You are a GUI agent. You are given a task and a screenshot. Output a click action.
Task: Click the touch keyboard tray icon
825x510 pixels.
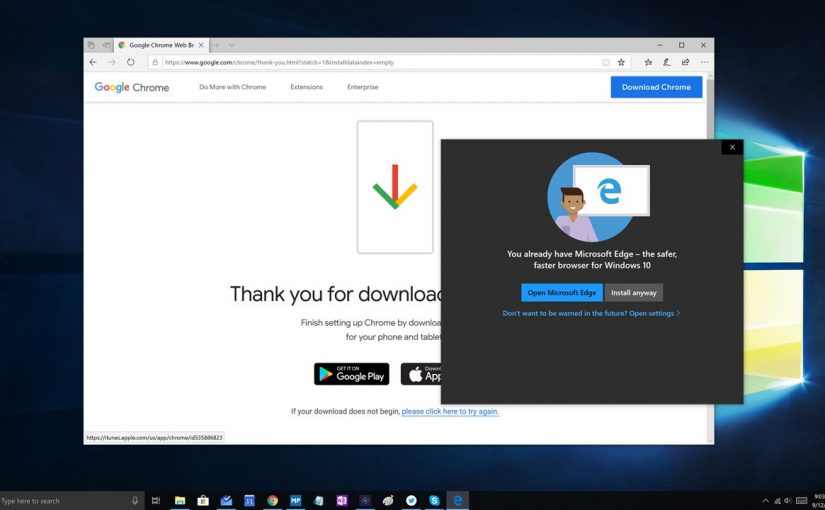click(802, 501)
